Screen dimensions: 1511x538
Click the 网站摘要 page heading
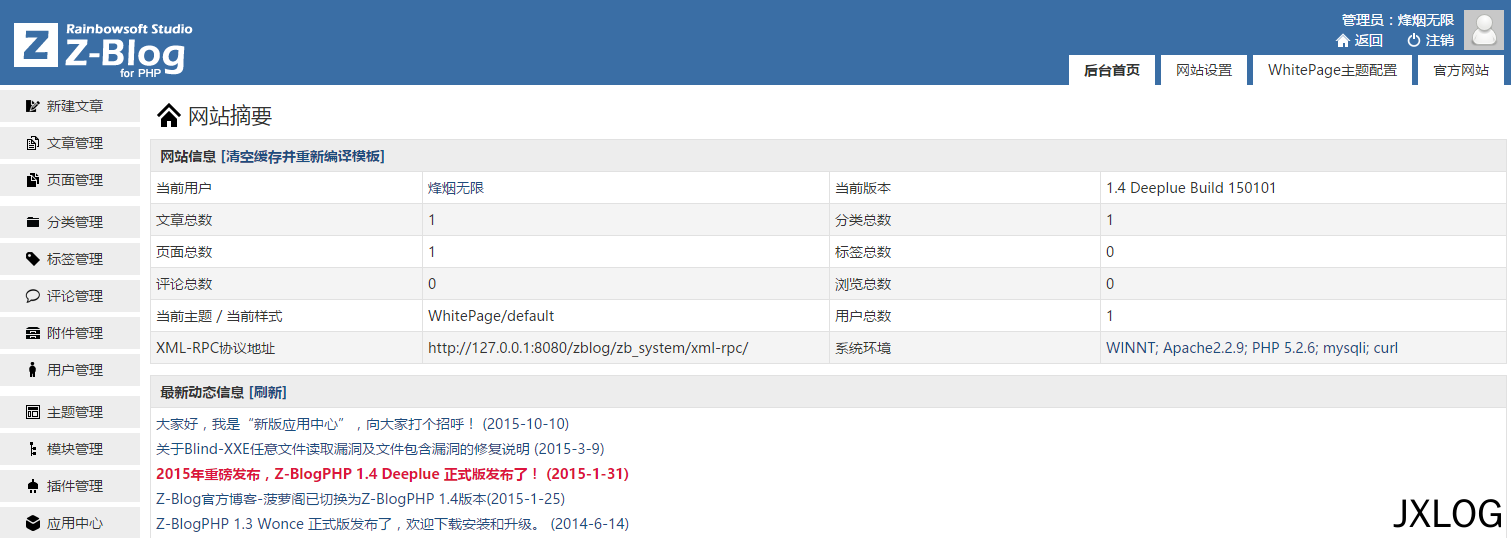coord(230,116)
